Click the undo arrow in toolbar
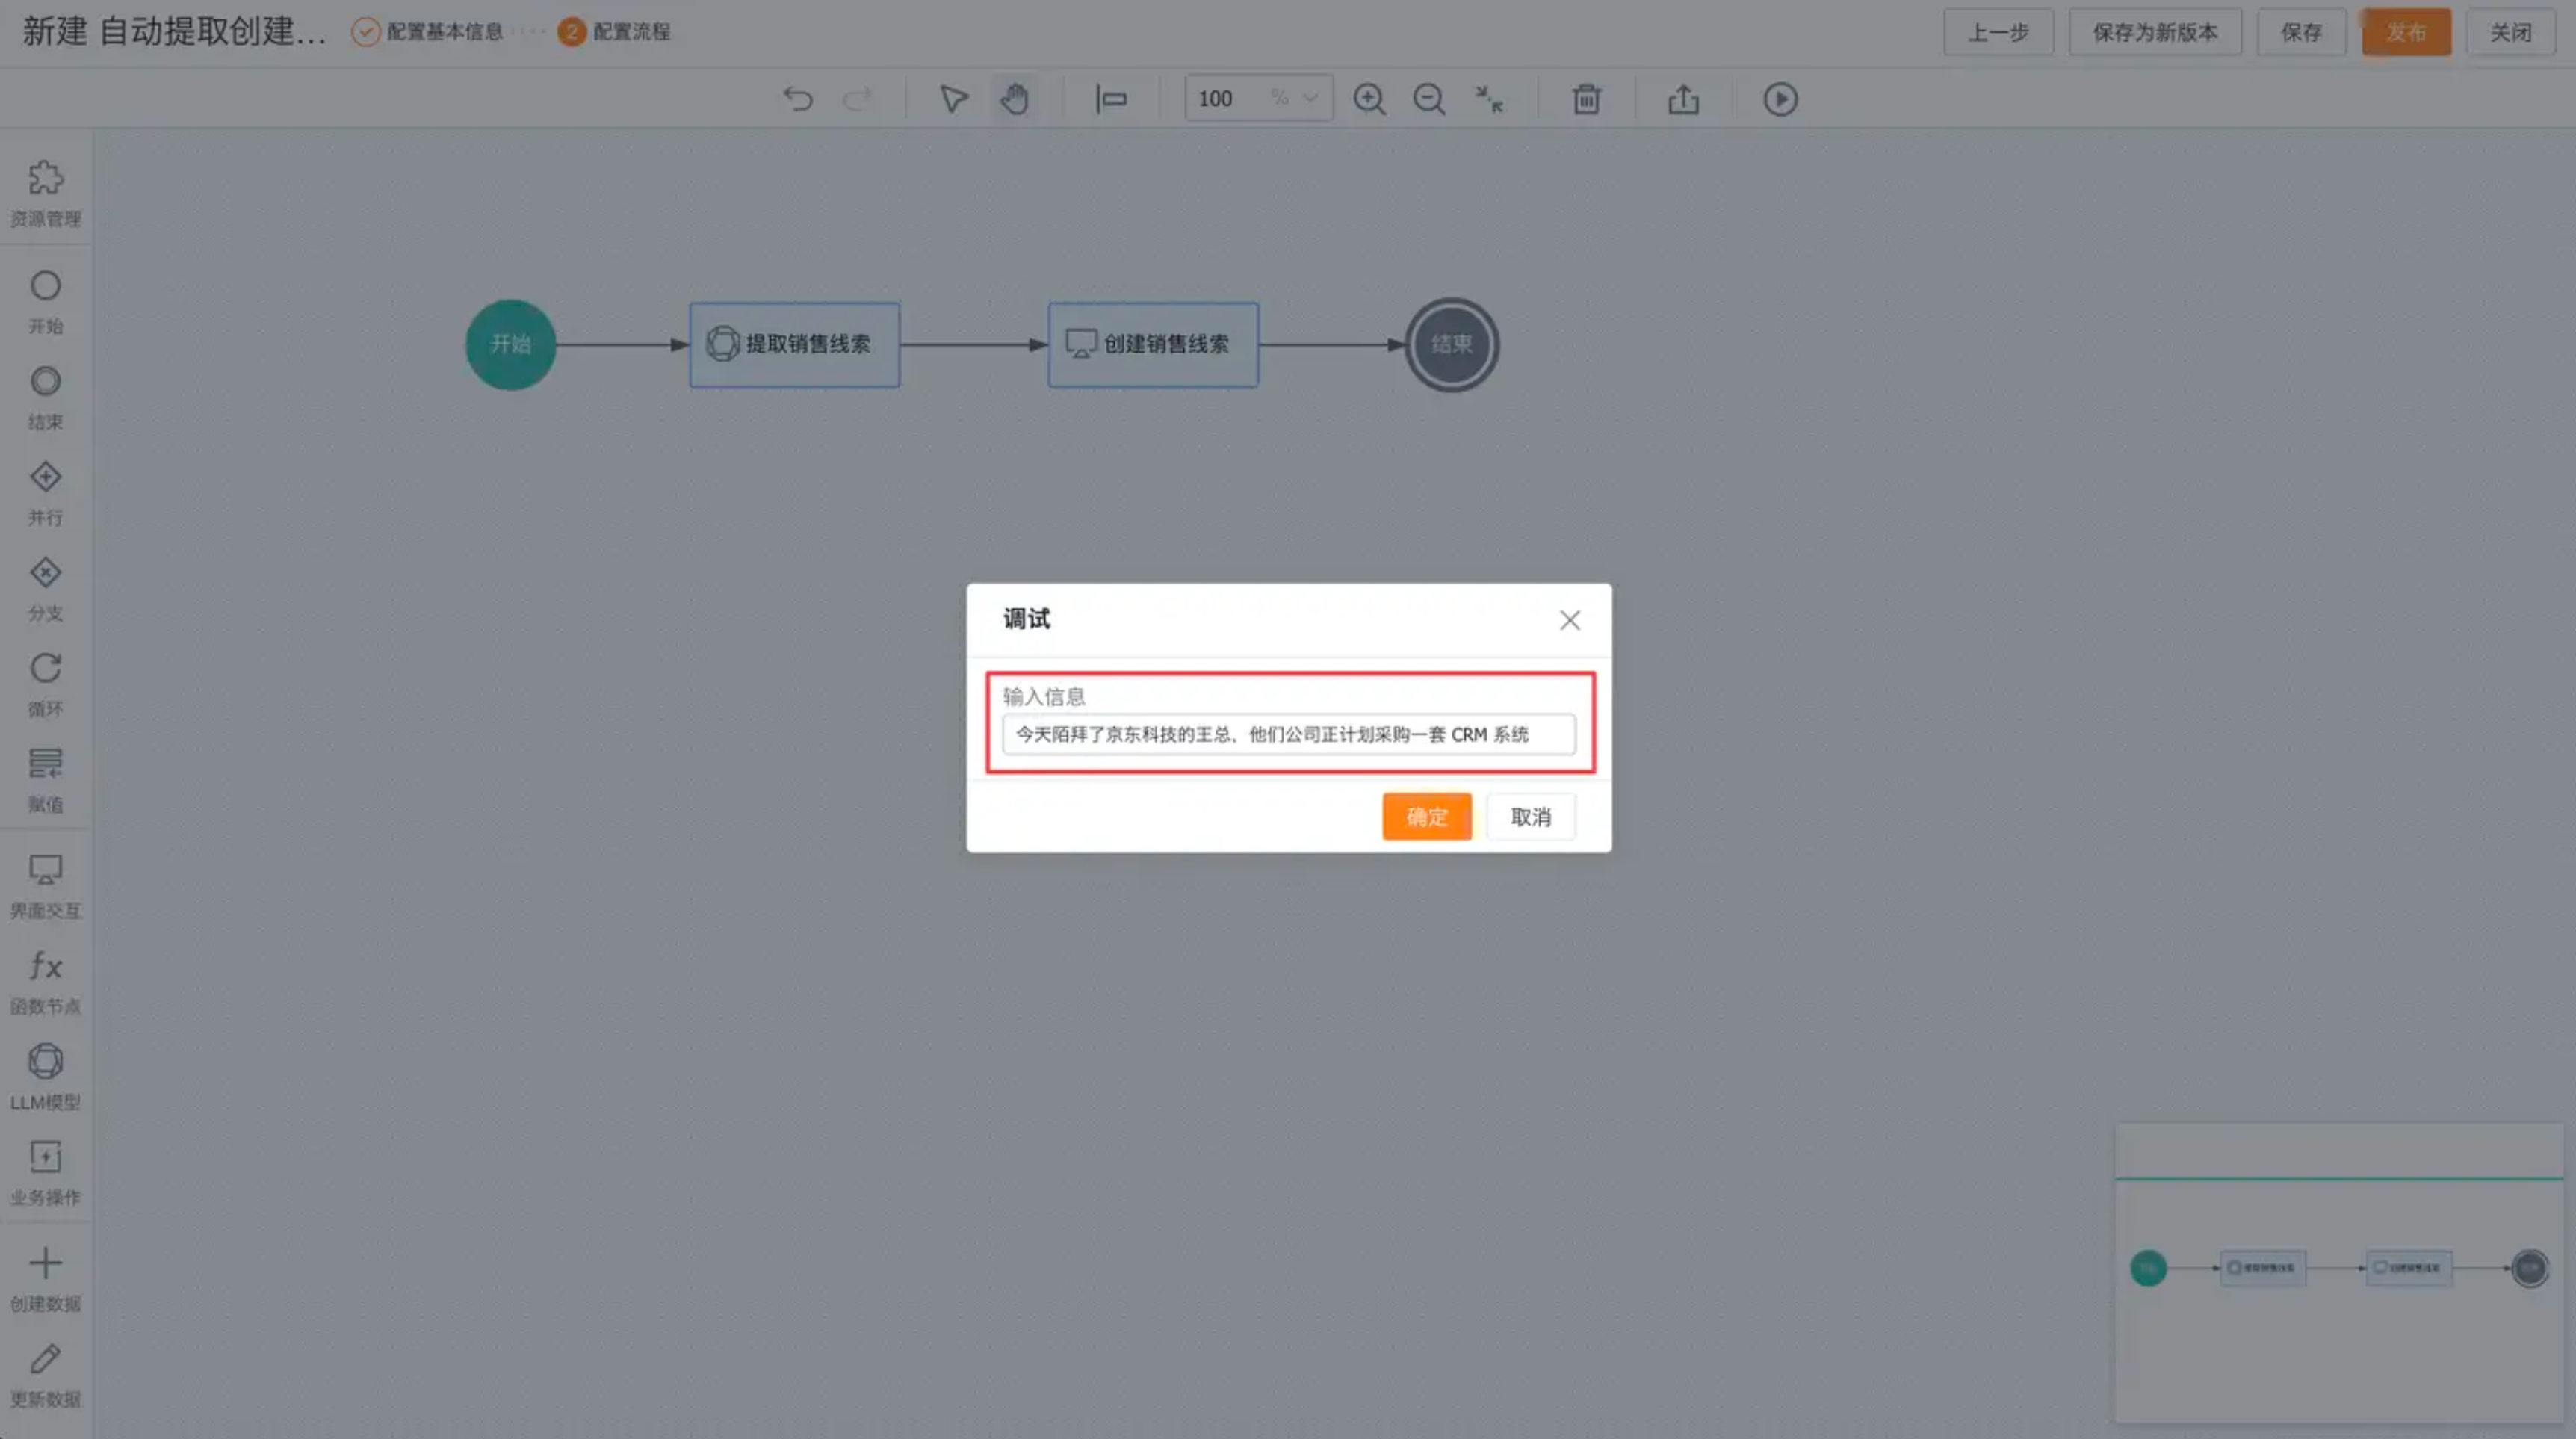This screenshot has width=2576, height=1439. tap(798, 99)
